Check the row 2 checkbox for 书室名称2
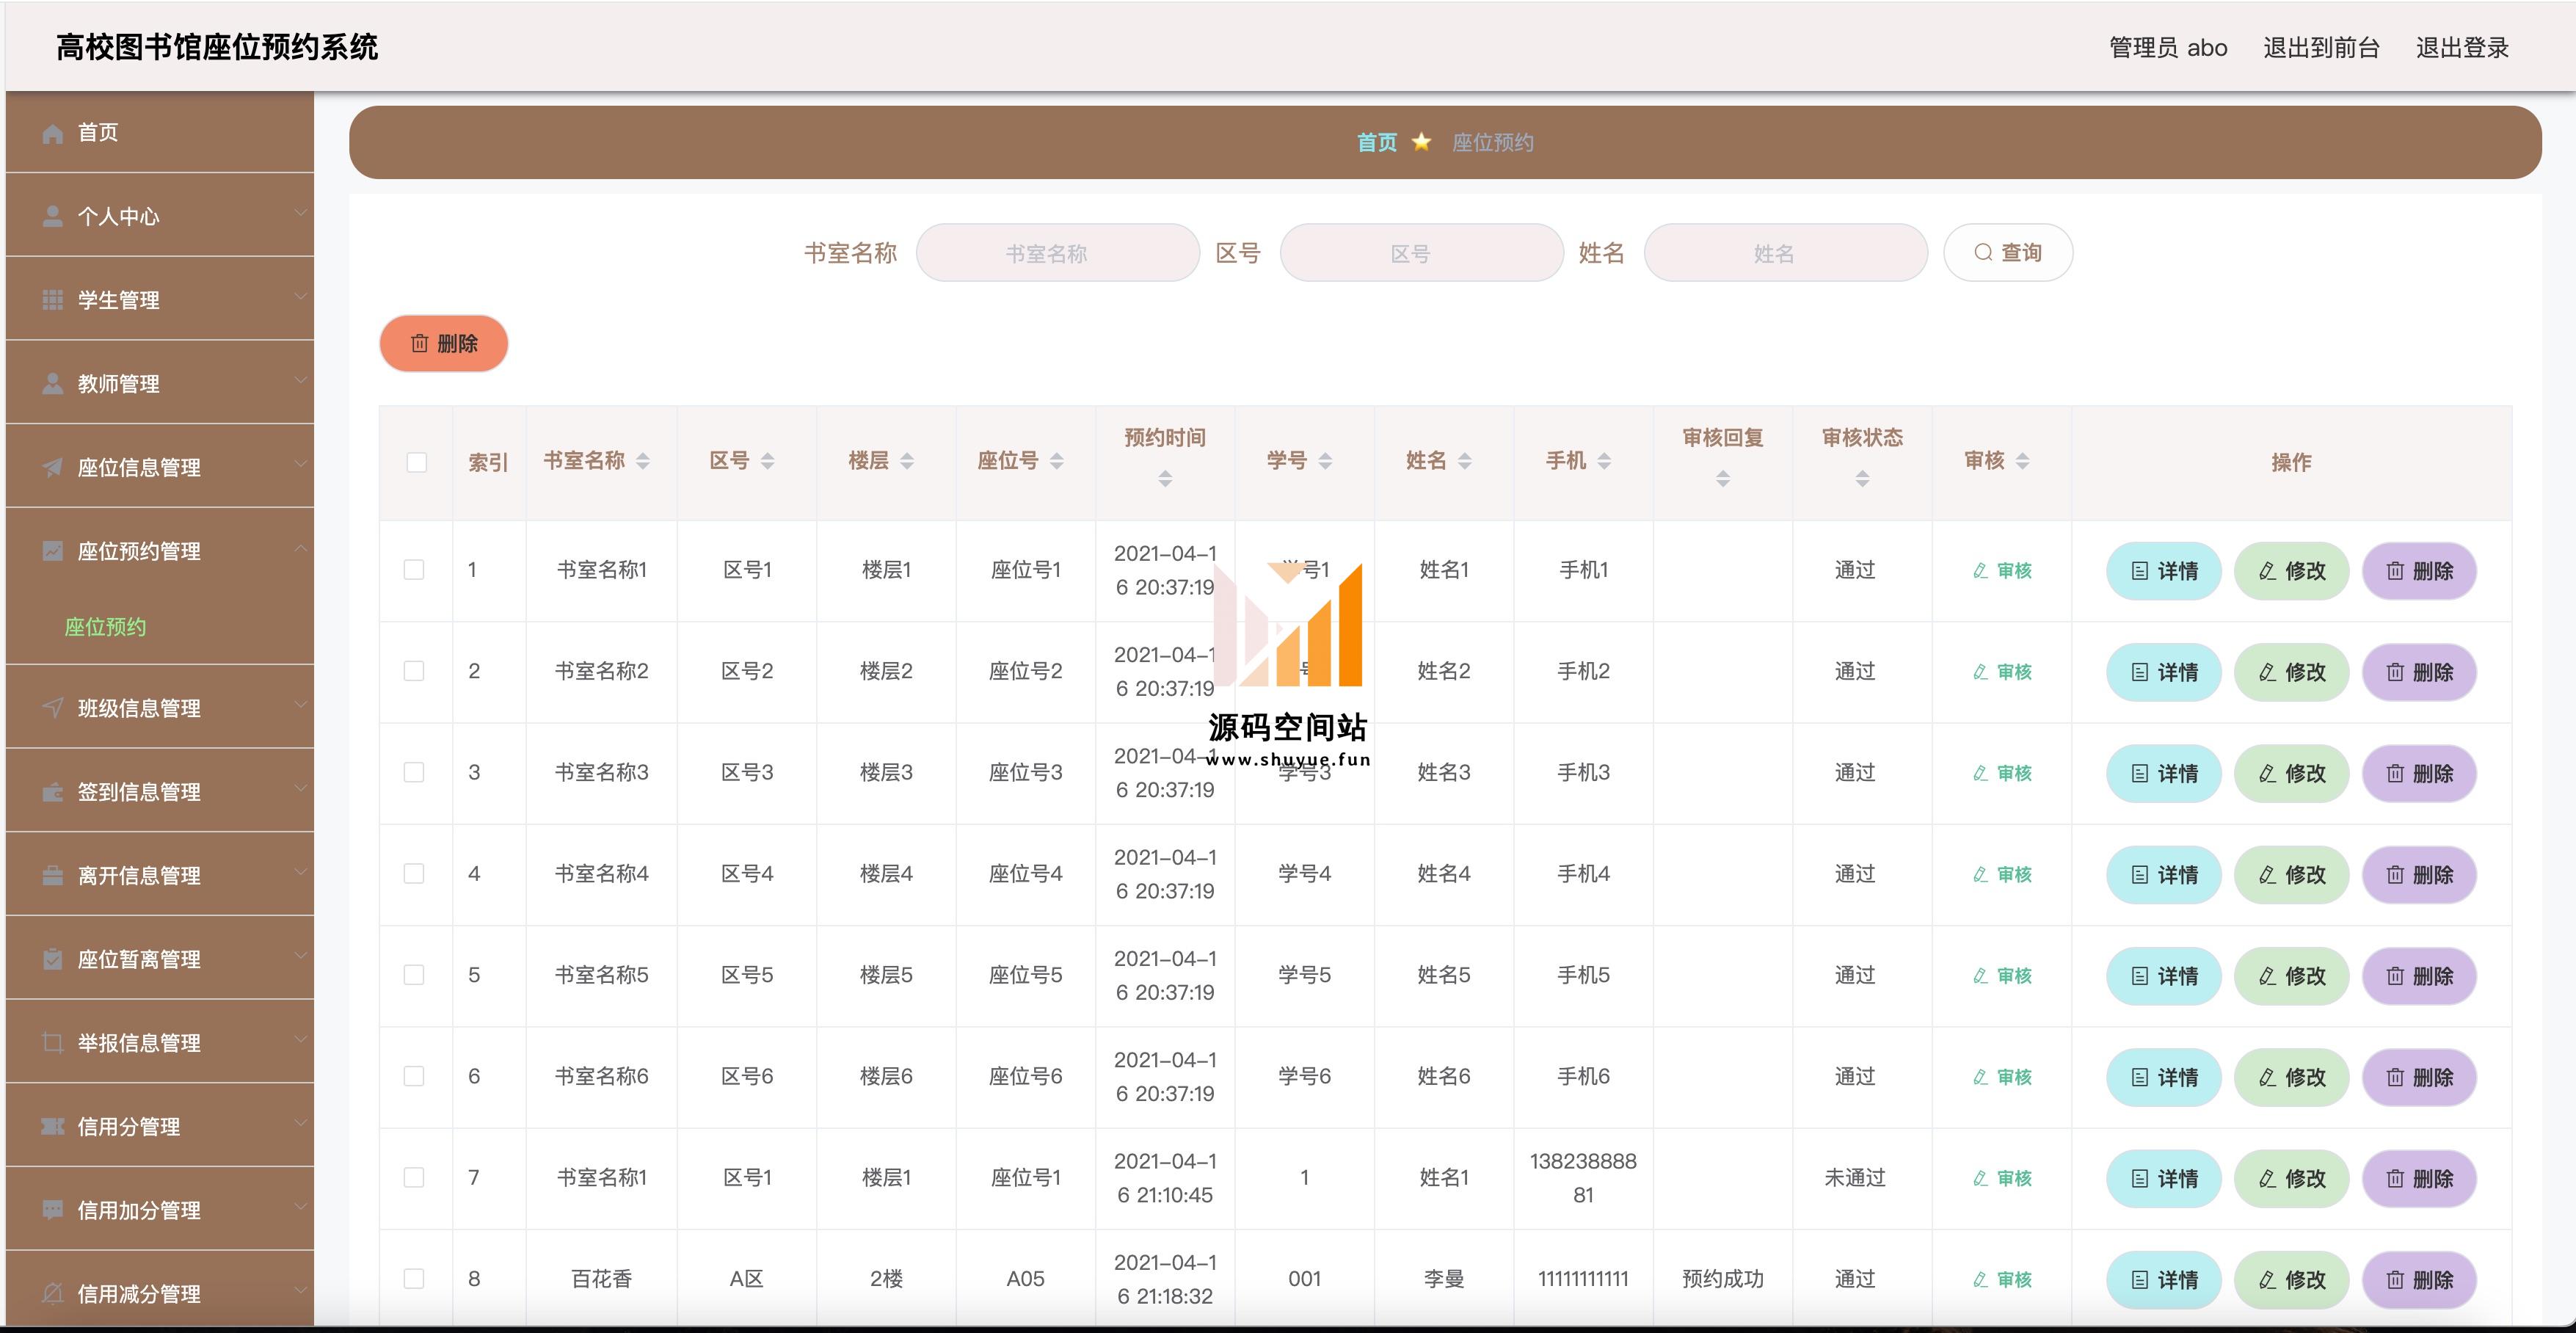 414,671
